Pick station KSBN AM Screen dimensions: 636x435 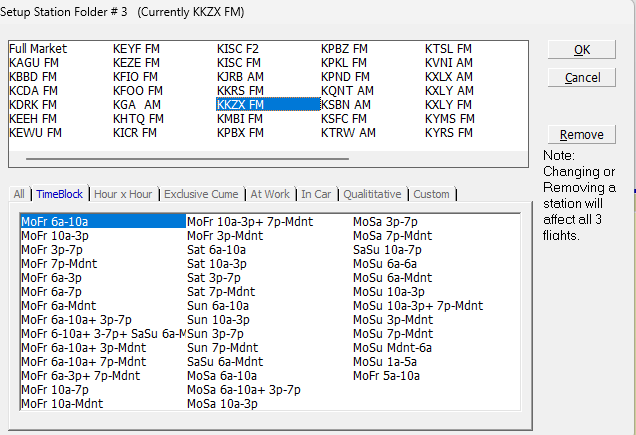coord(346,105)
